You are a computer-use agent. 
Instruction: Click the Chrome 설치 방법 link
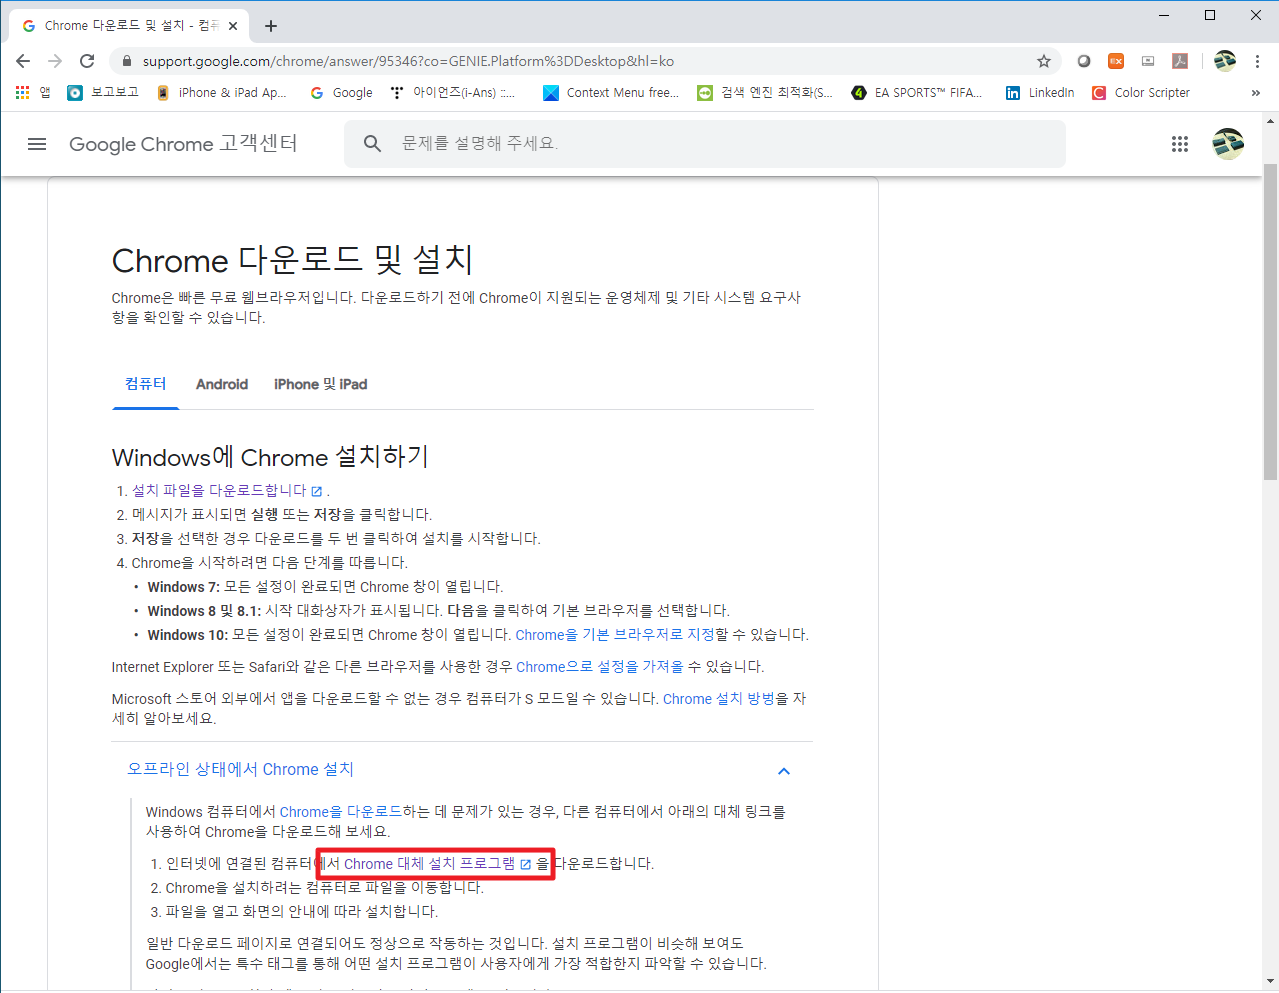tap(719, 698)
